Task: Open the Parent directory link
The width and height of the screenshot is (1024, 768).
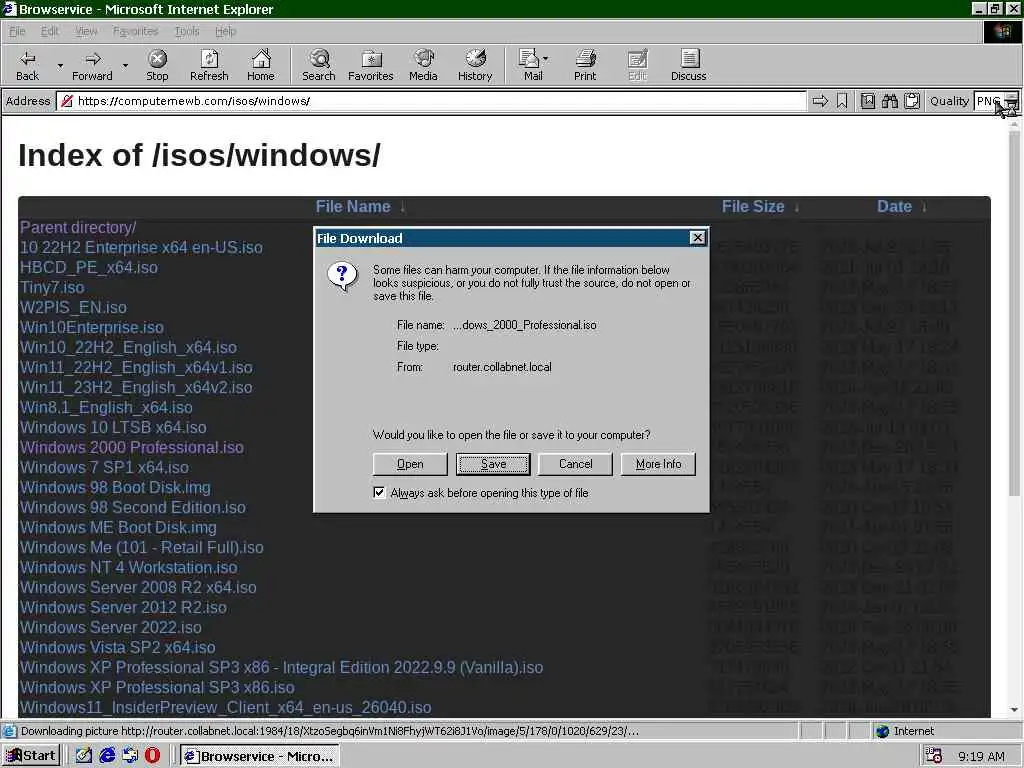Action: click(78, 227)
